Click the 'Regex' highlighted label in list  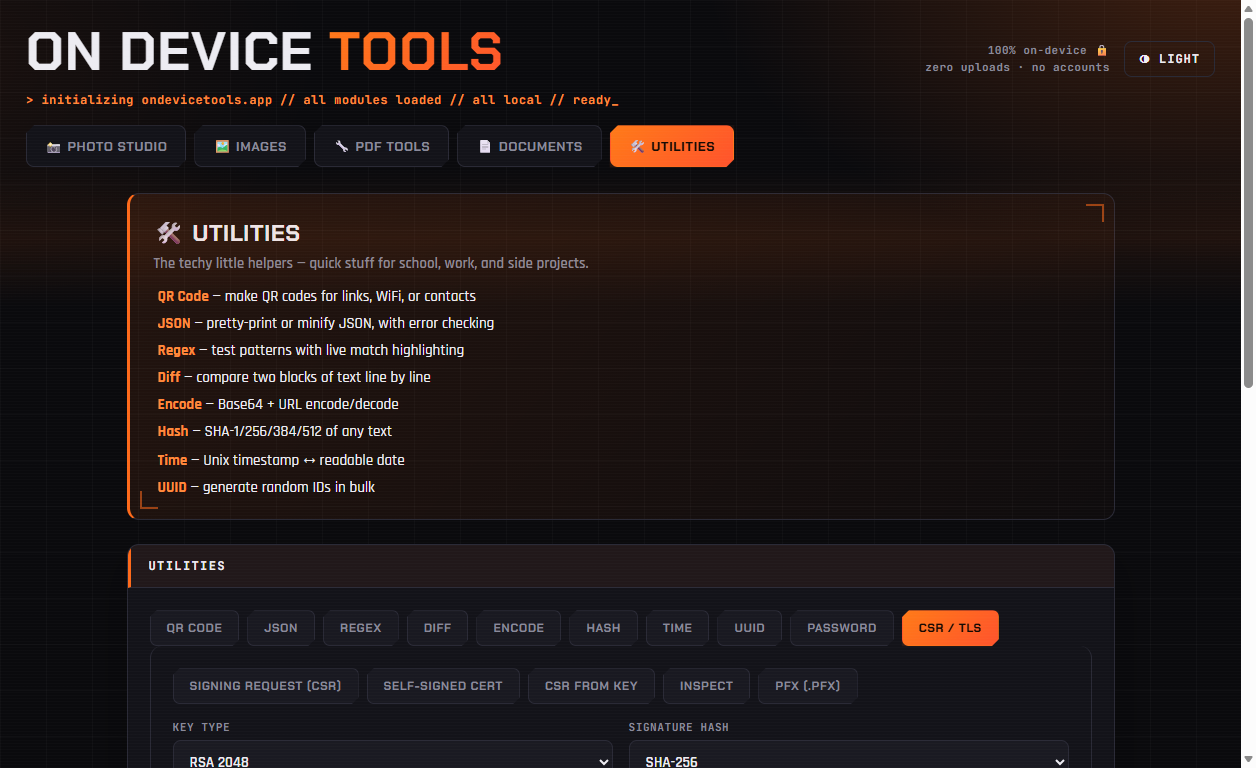(176, 350)
